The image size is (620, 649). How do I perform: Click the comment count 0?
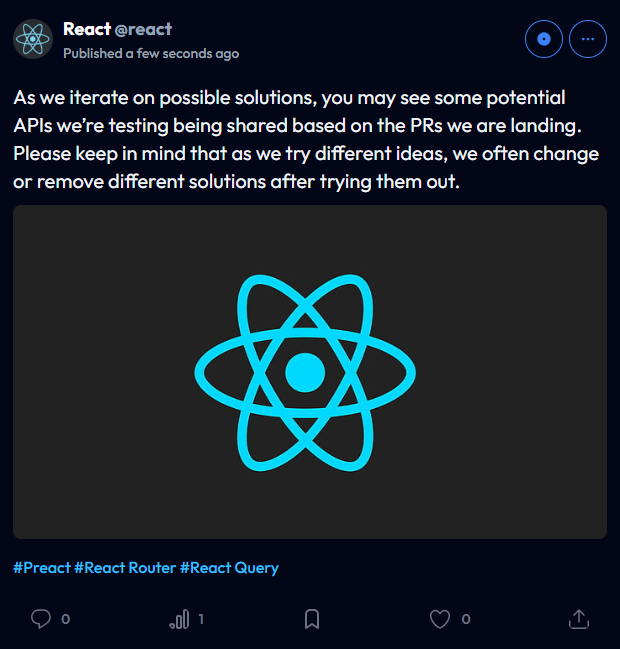pyautogui.click(x=65, y=619)
